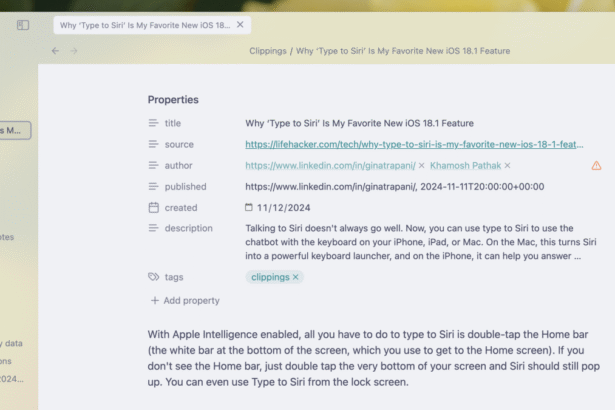Edit the published property value
This screenshot has width=615, height=410.
395,187
